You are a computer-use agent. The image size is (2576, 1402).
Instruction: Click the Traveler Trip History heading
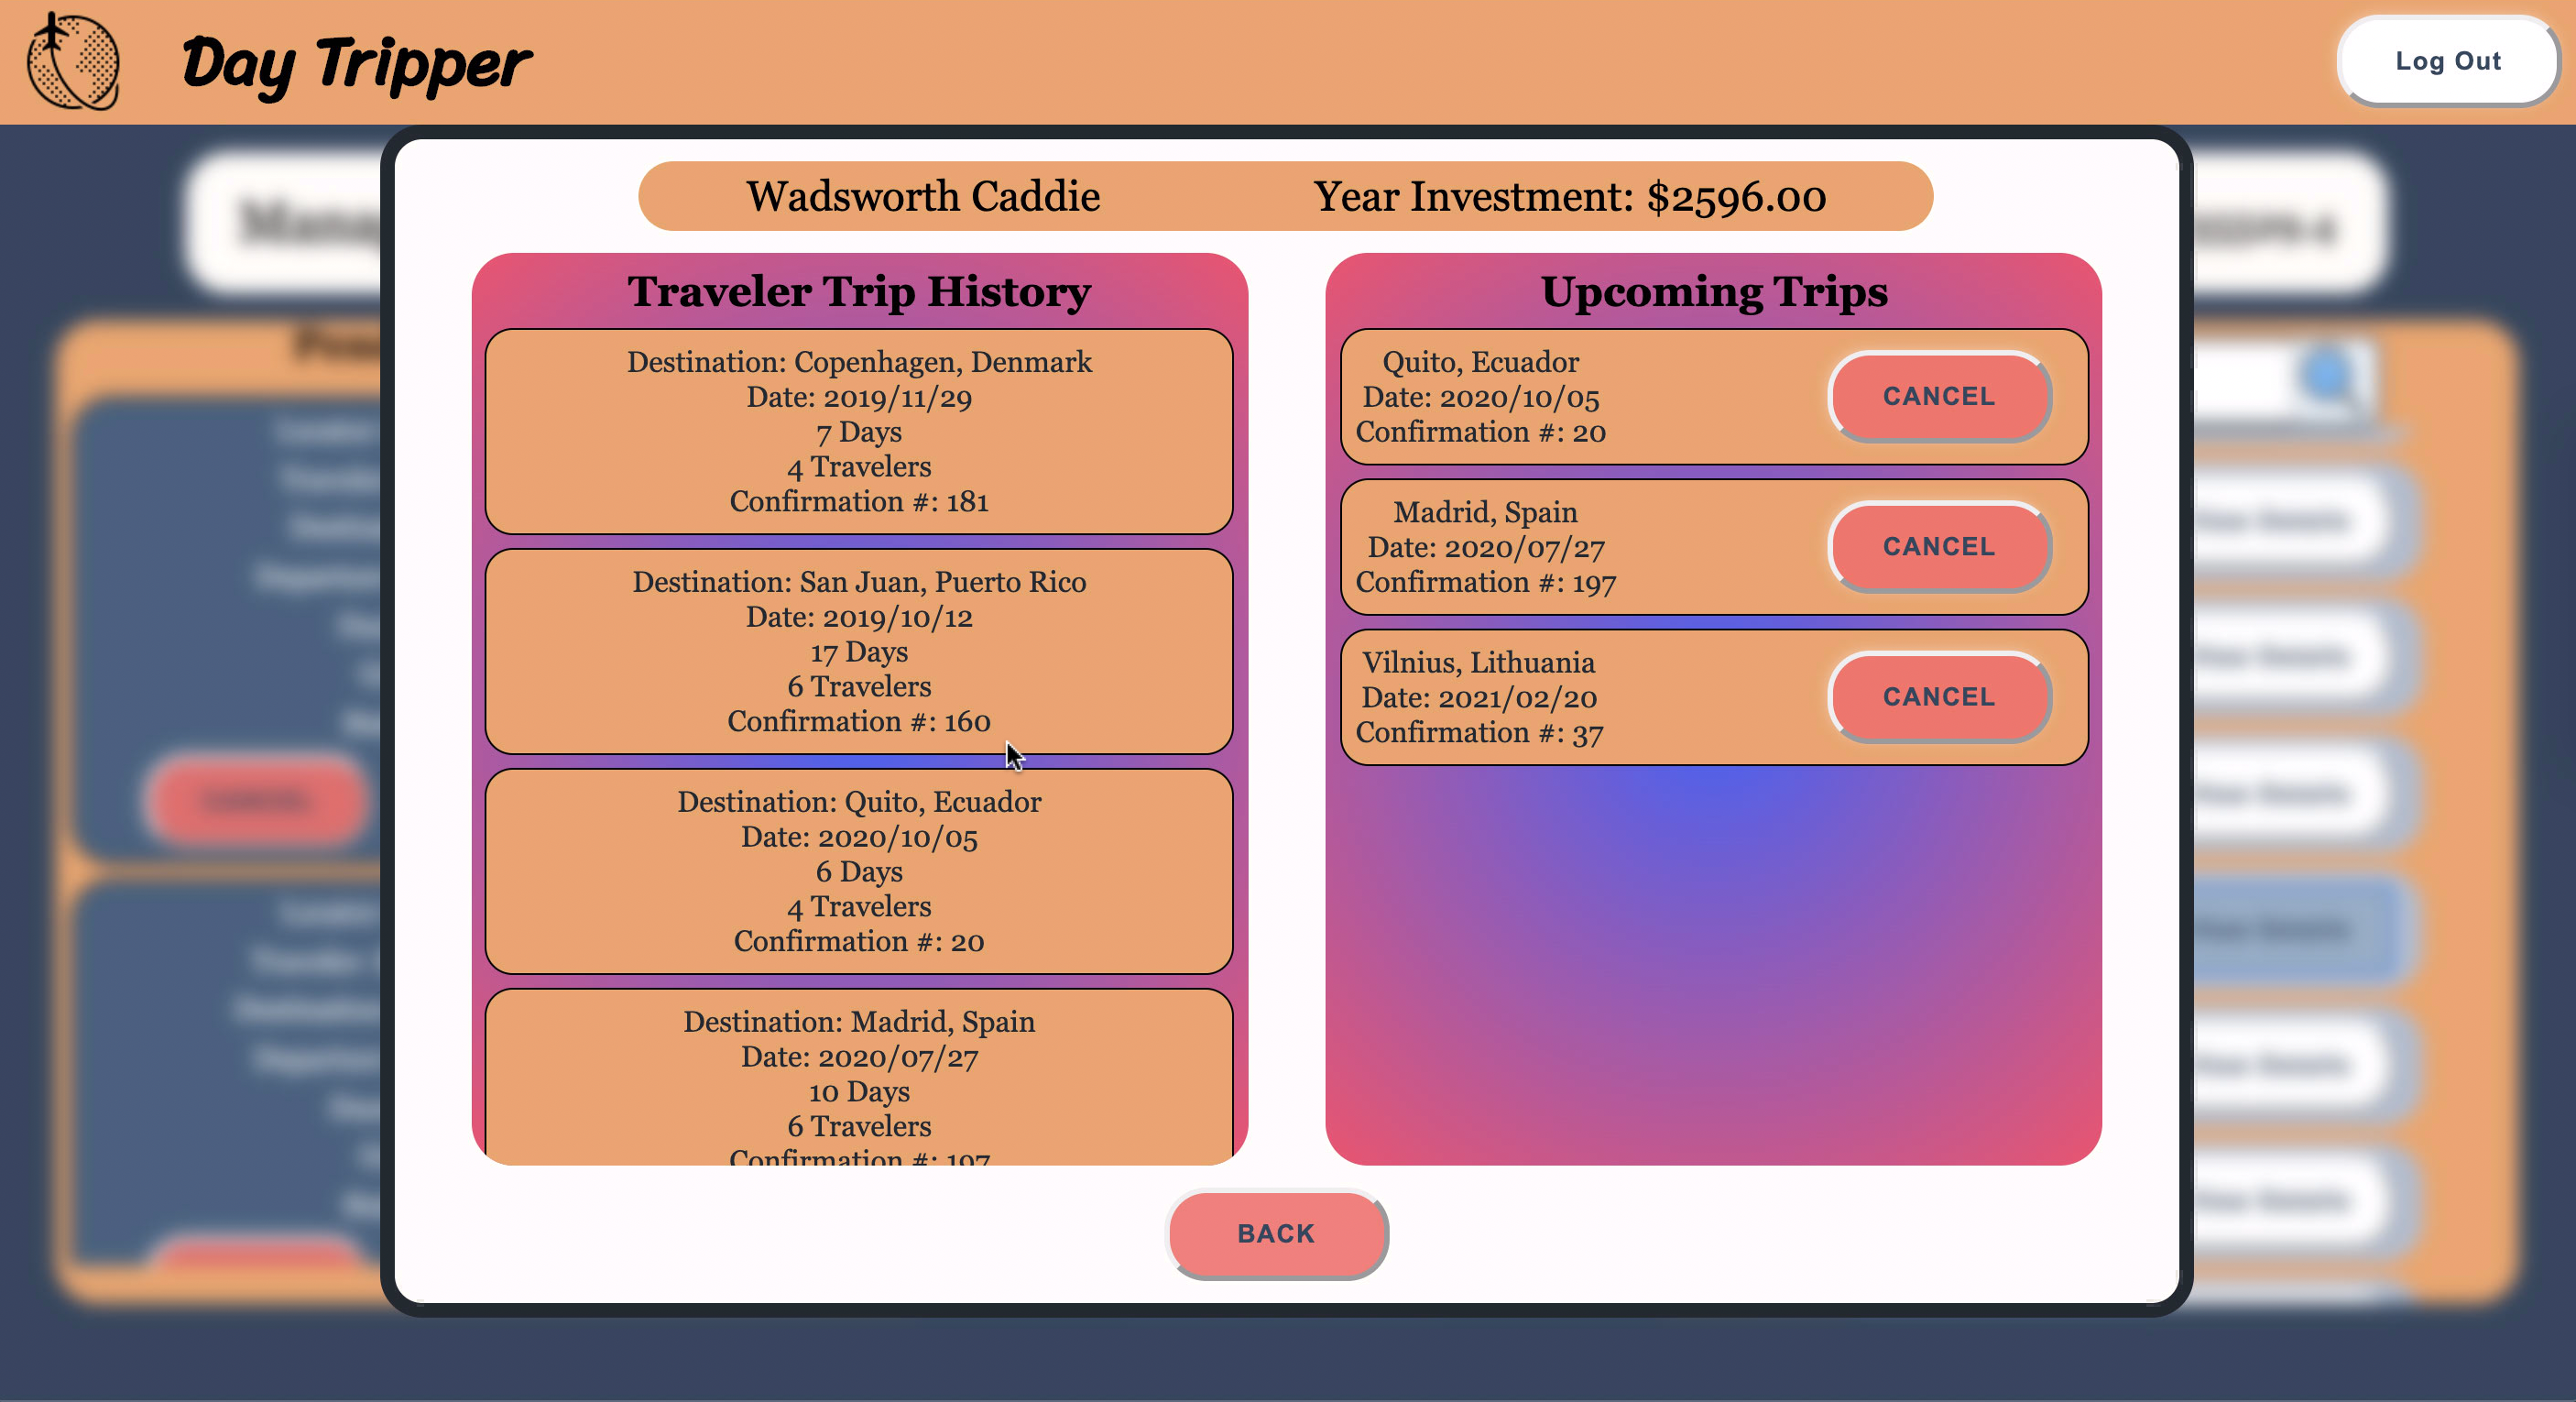click(x=858, y=292)
